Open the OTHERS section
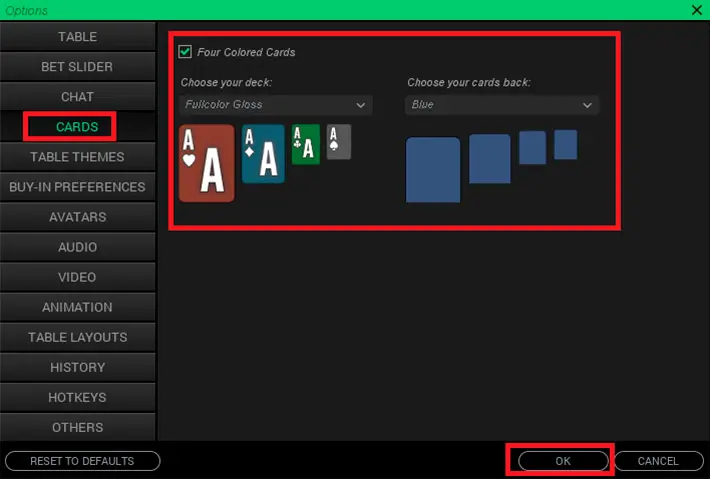 [77, 427]
